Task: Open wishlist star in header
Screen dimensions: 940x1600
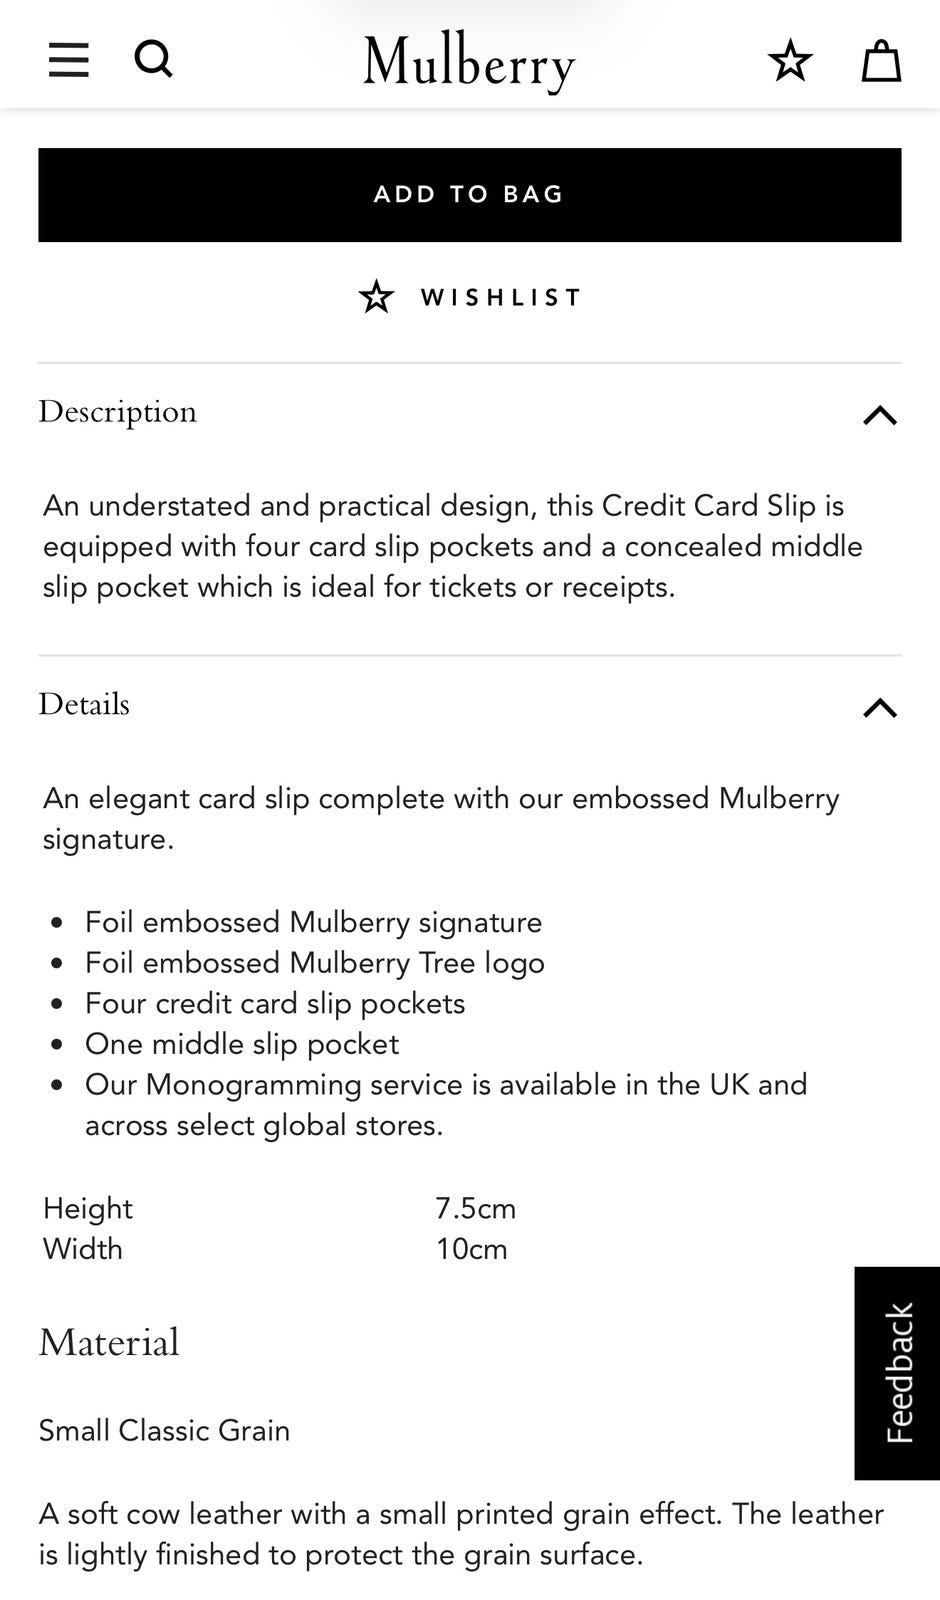Action: 790,61
